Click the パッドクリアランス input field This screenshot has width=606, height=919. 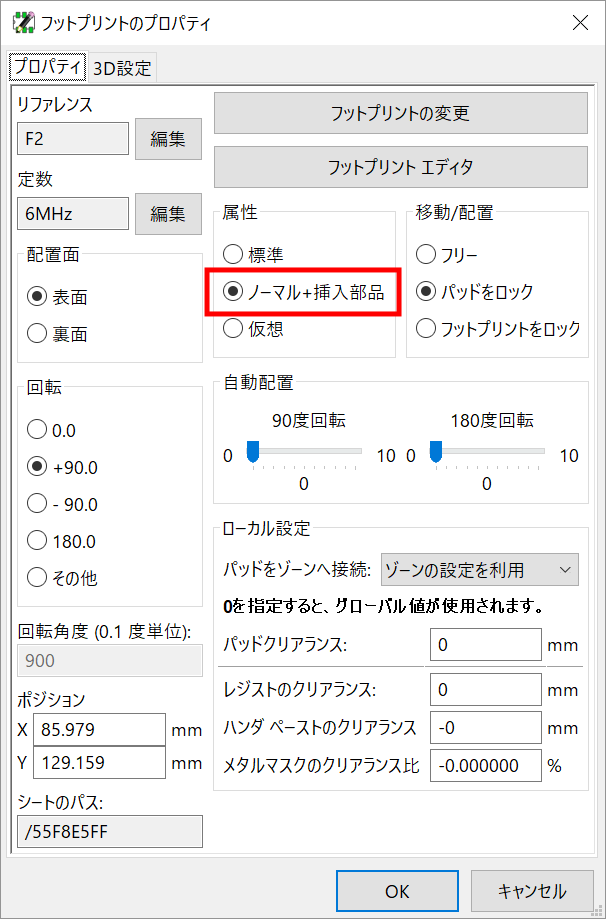485,645
